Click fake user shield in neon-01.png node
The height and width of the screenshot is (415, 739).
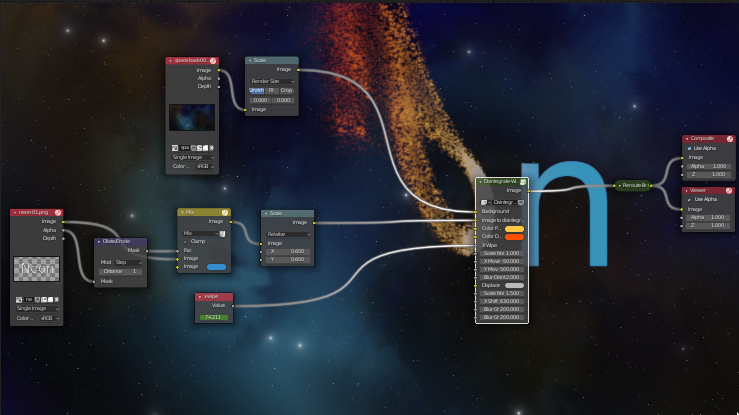37,300
